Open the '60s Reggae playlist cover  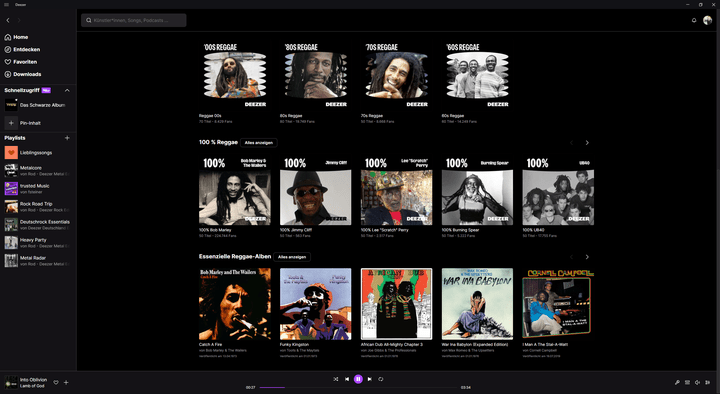coord(477,75)
